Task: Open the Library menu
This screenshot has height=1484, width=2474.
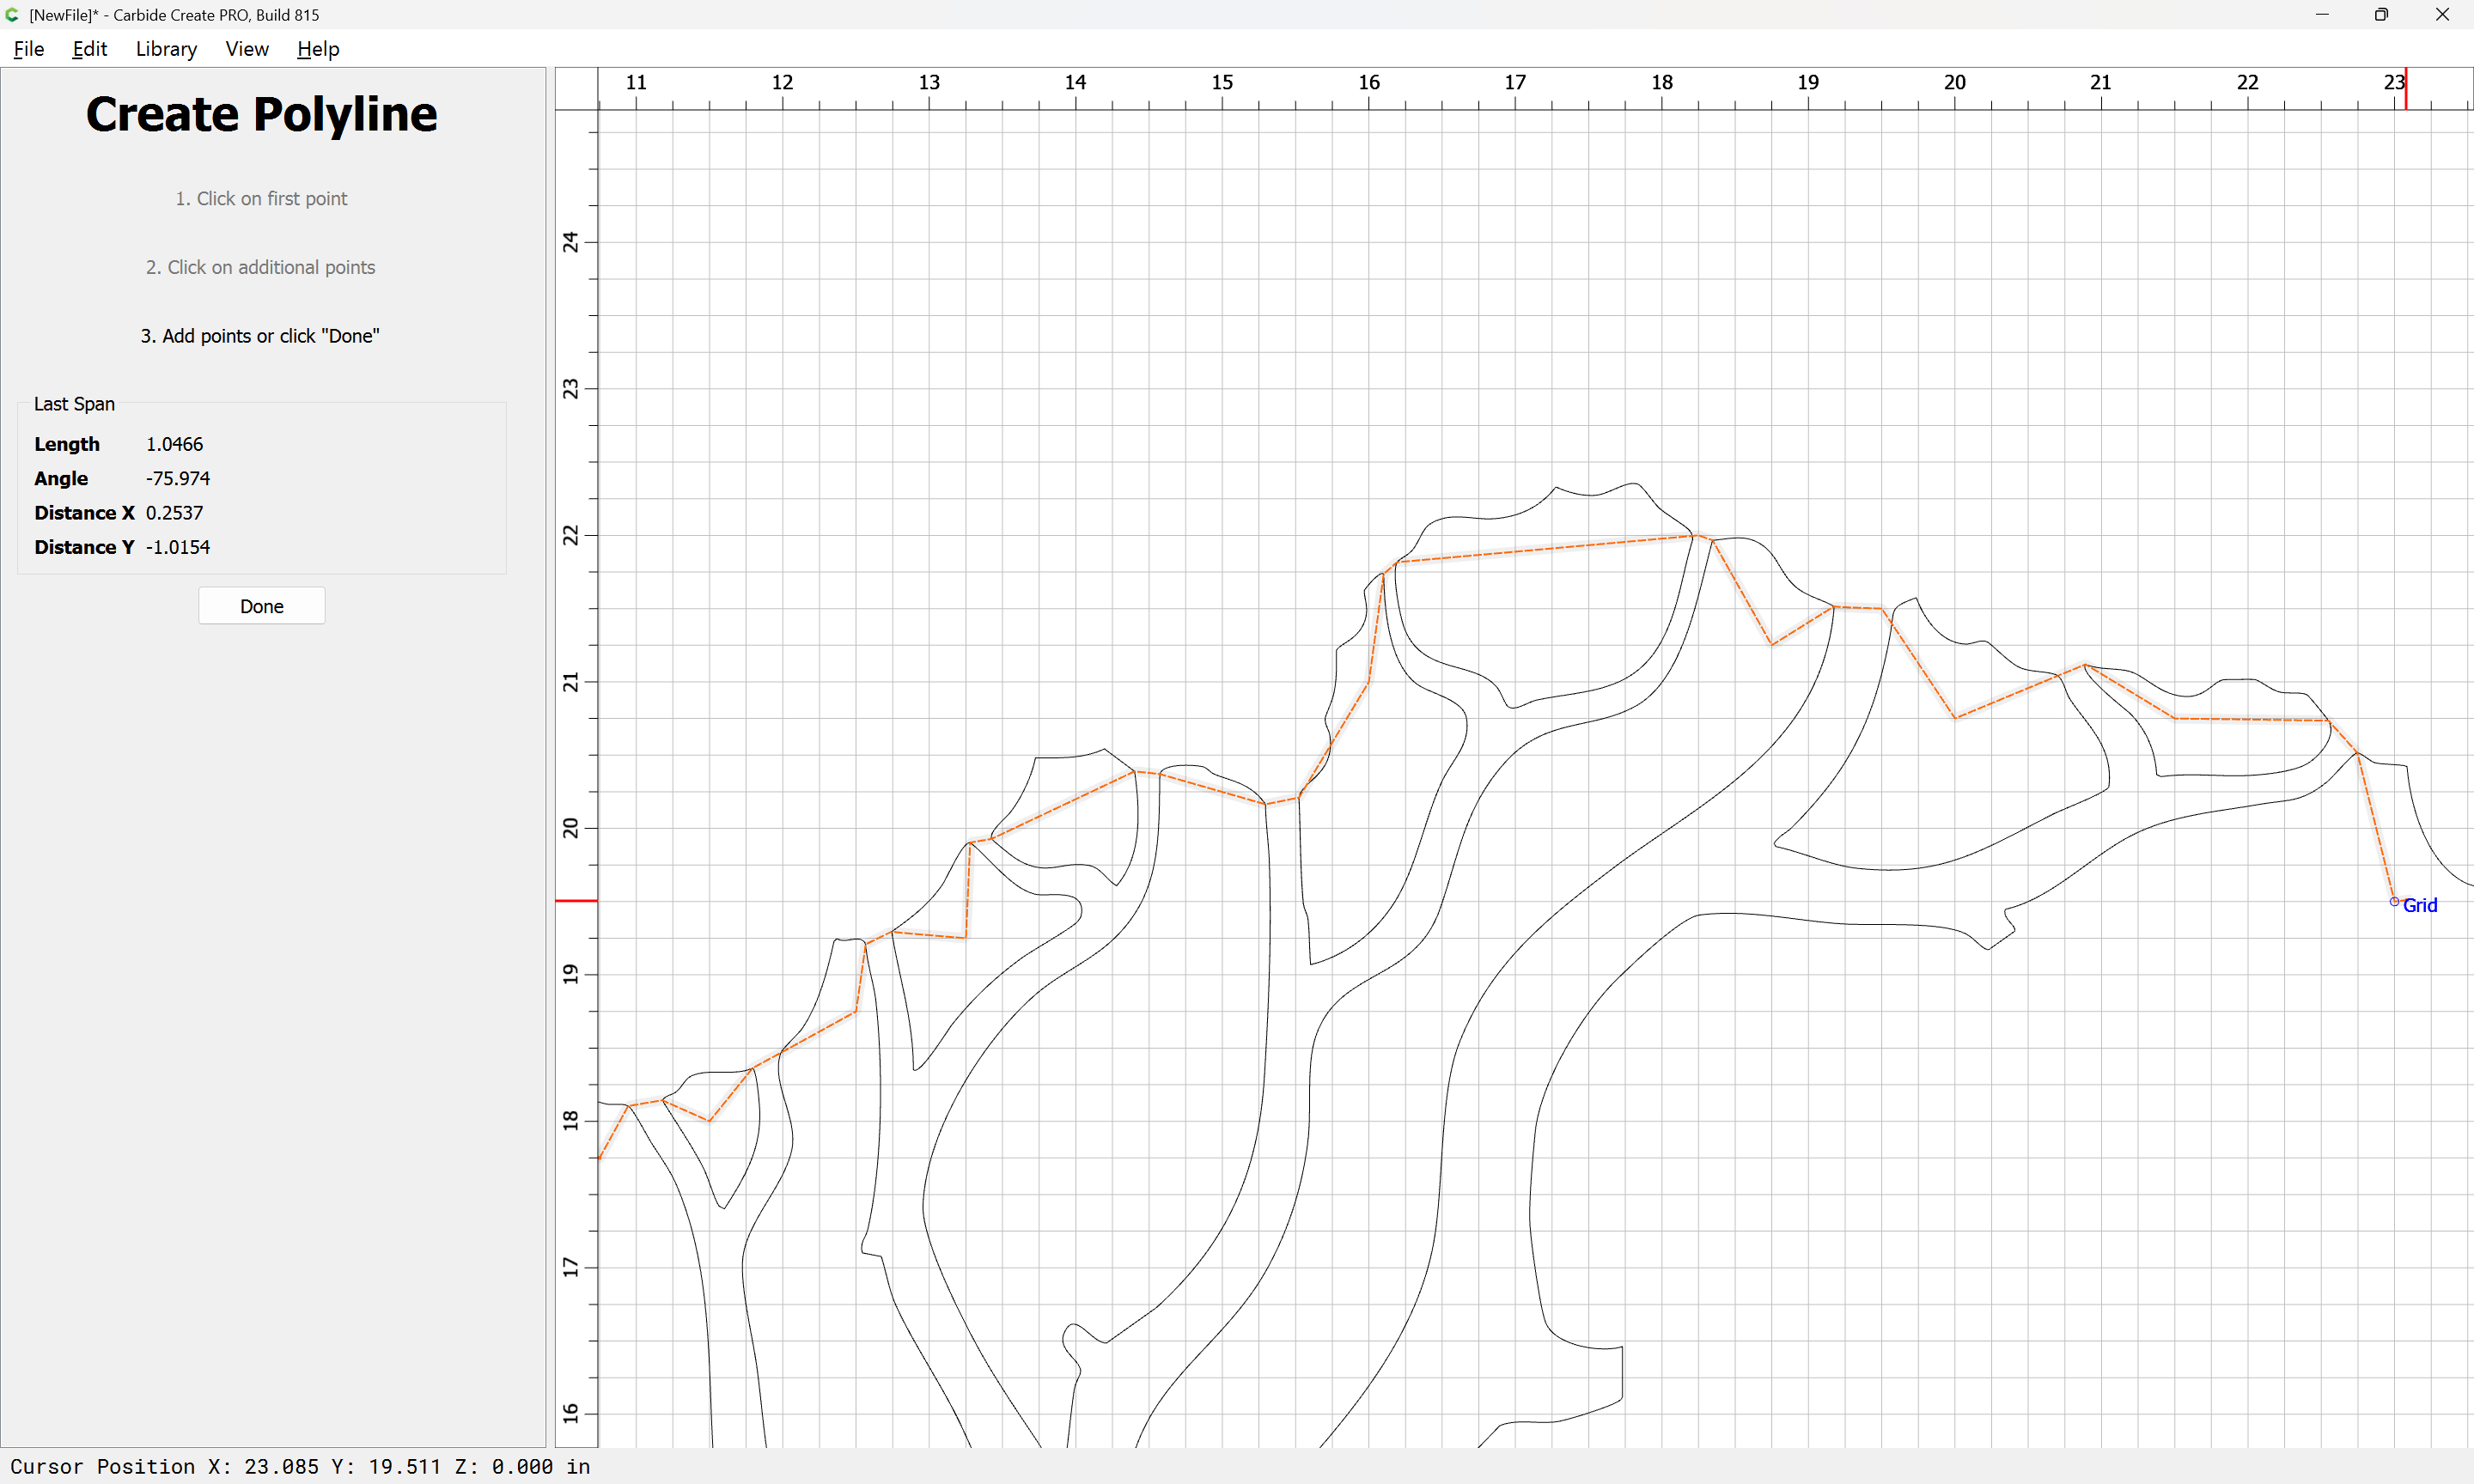Action: [166, 49]
